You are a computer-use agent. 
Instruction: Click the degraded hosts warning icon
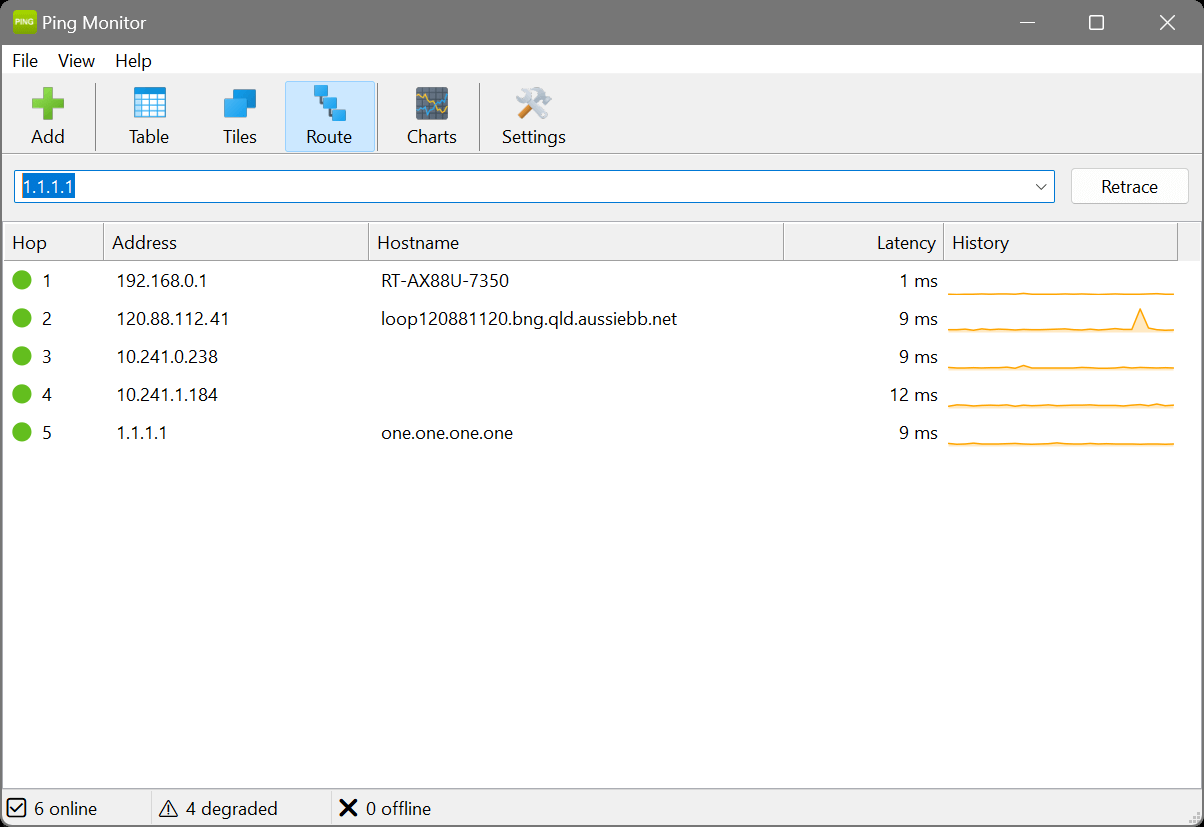click(168, 808)
